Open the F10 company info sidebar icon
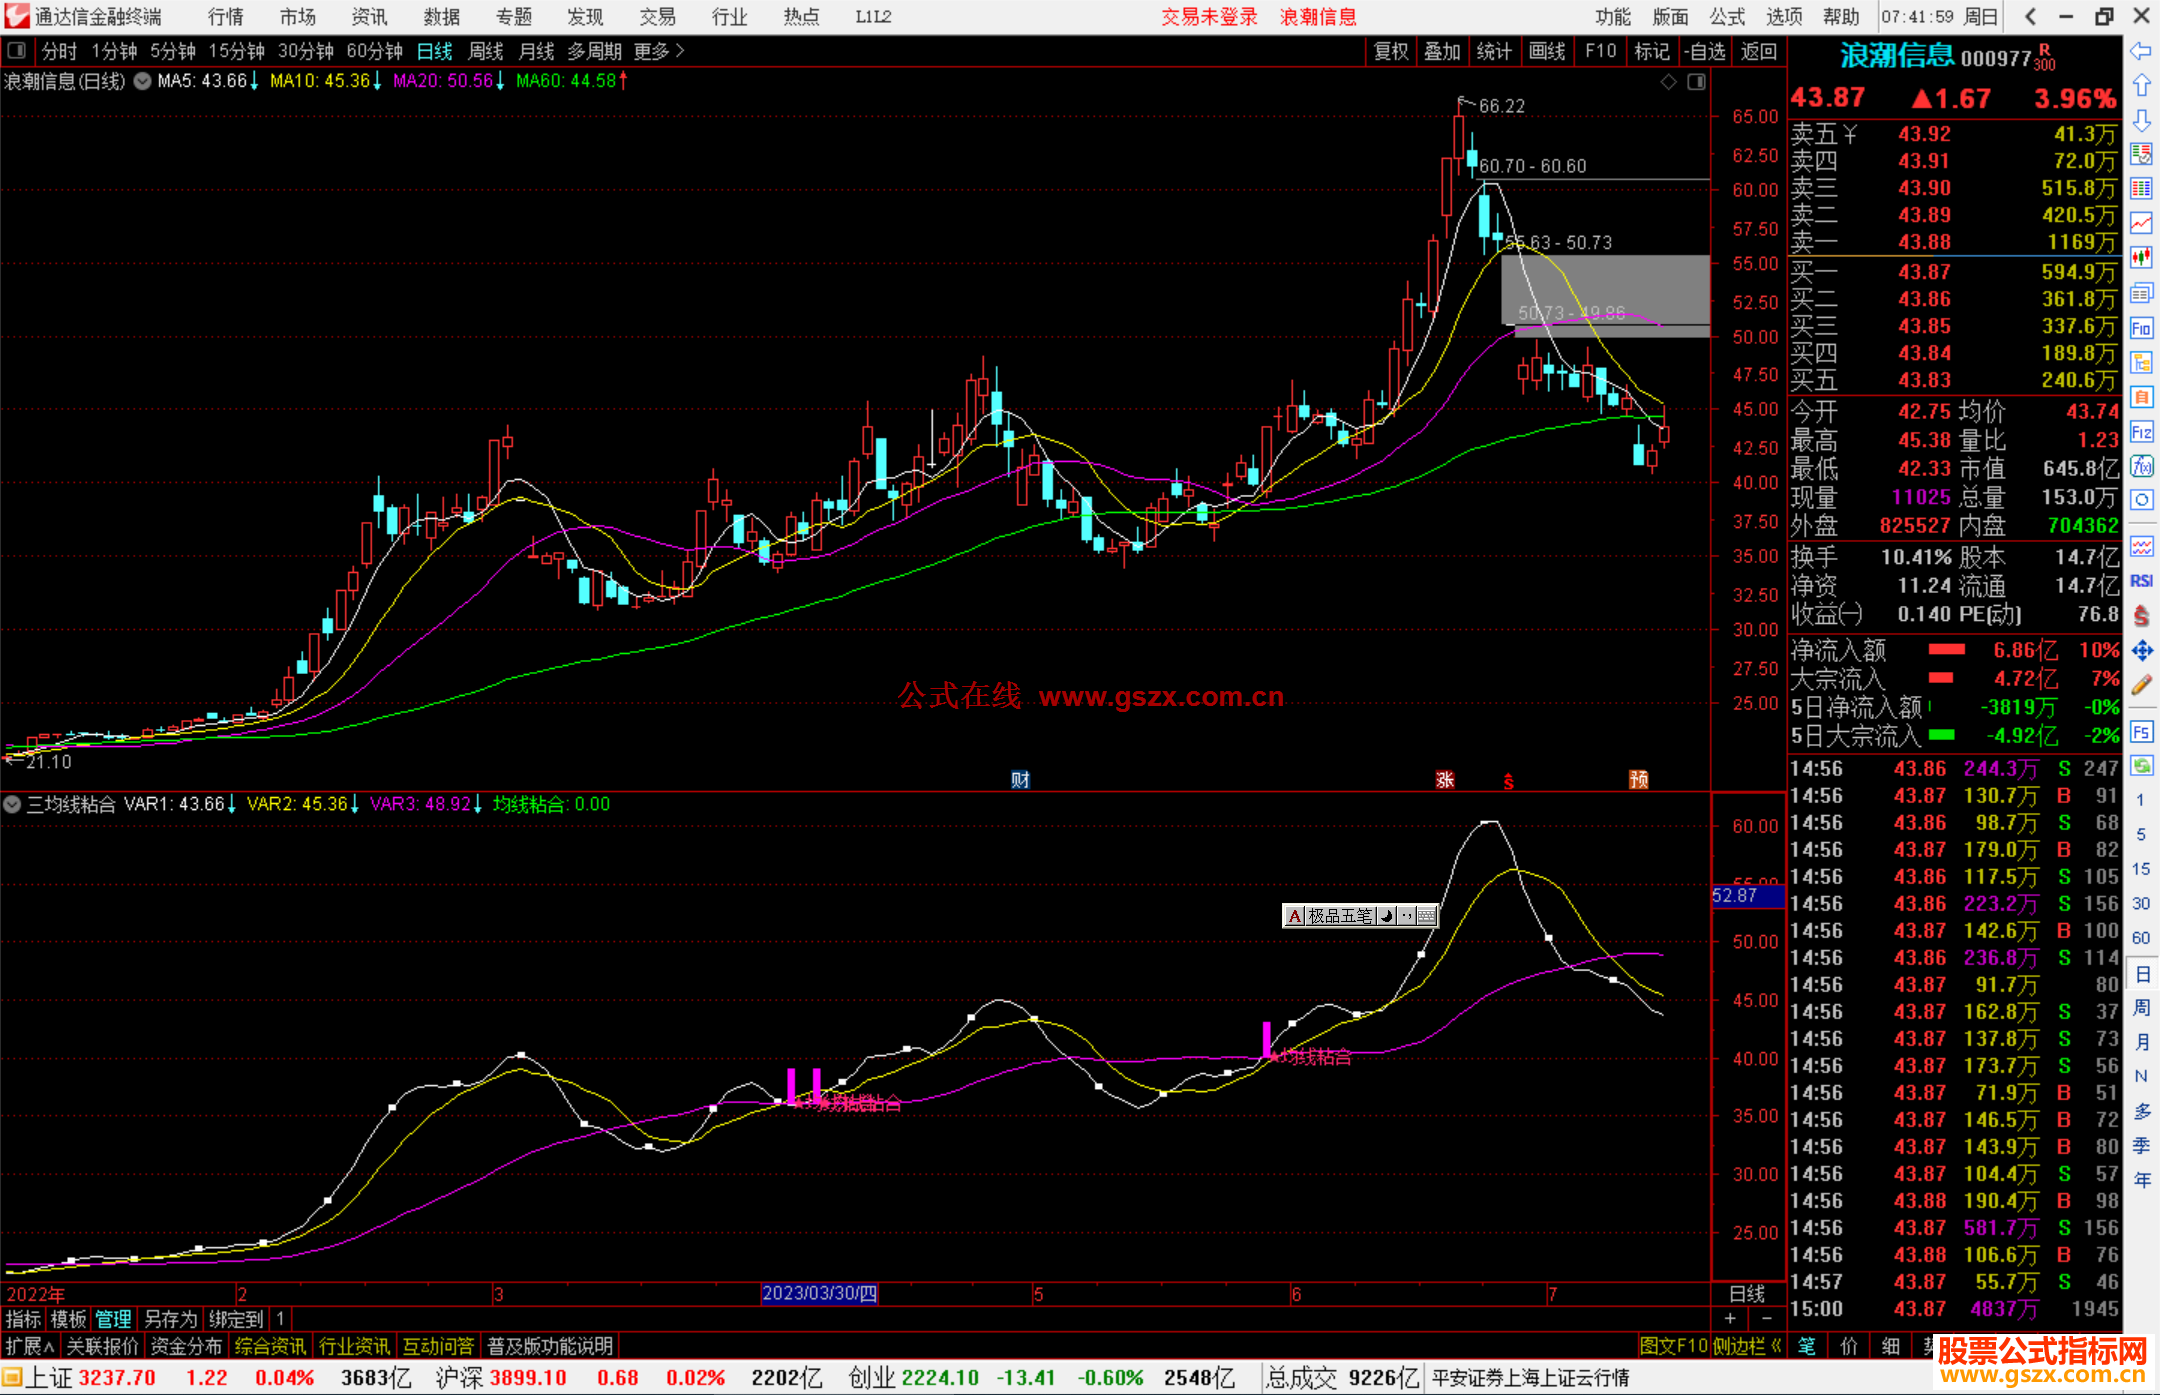This screenshot has height=1395, width=2160. tap(2141, 328)
